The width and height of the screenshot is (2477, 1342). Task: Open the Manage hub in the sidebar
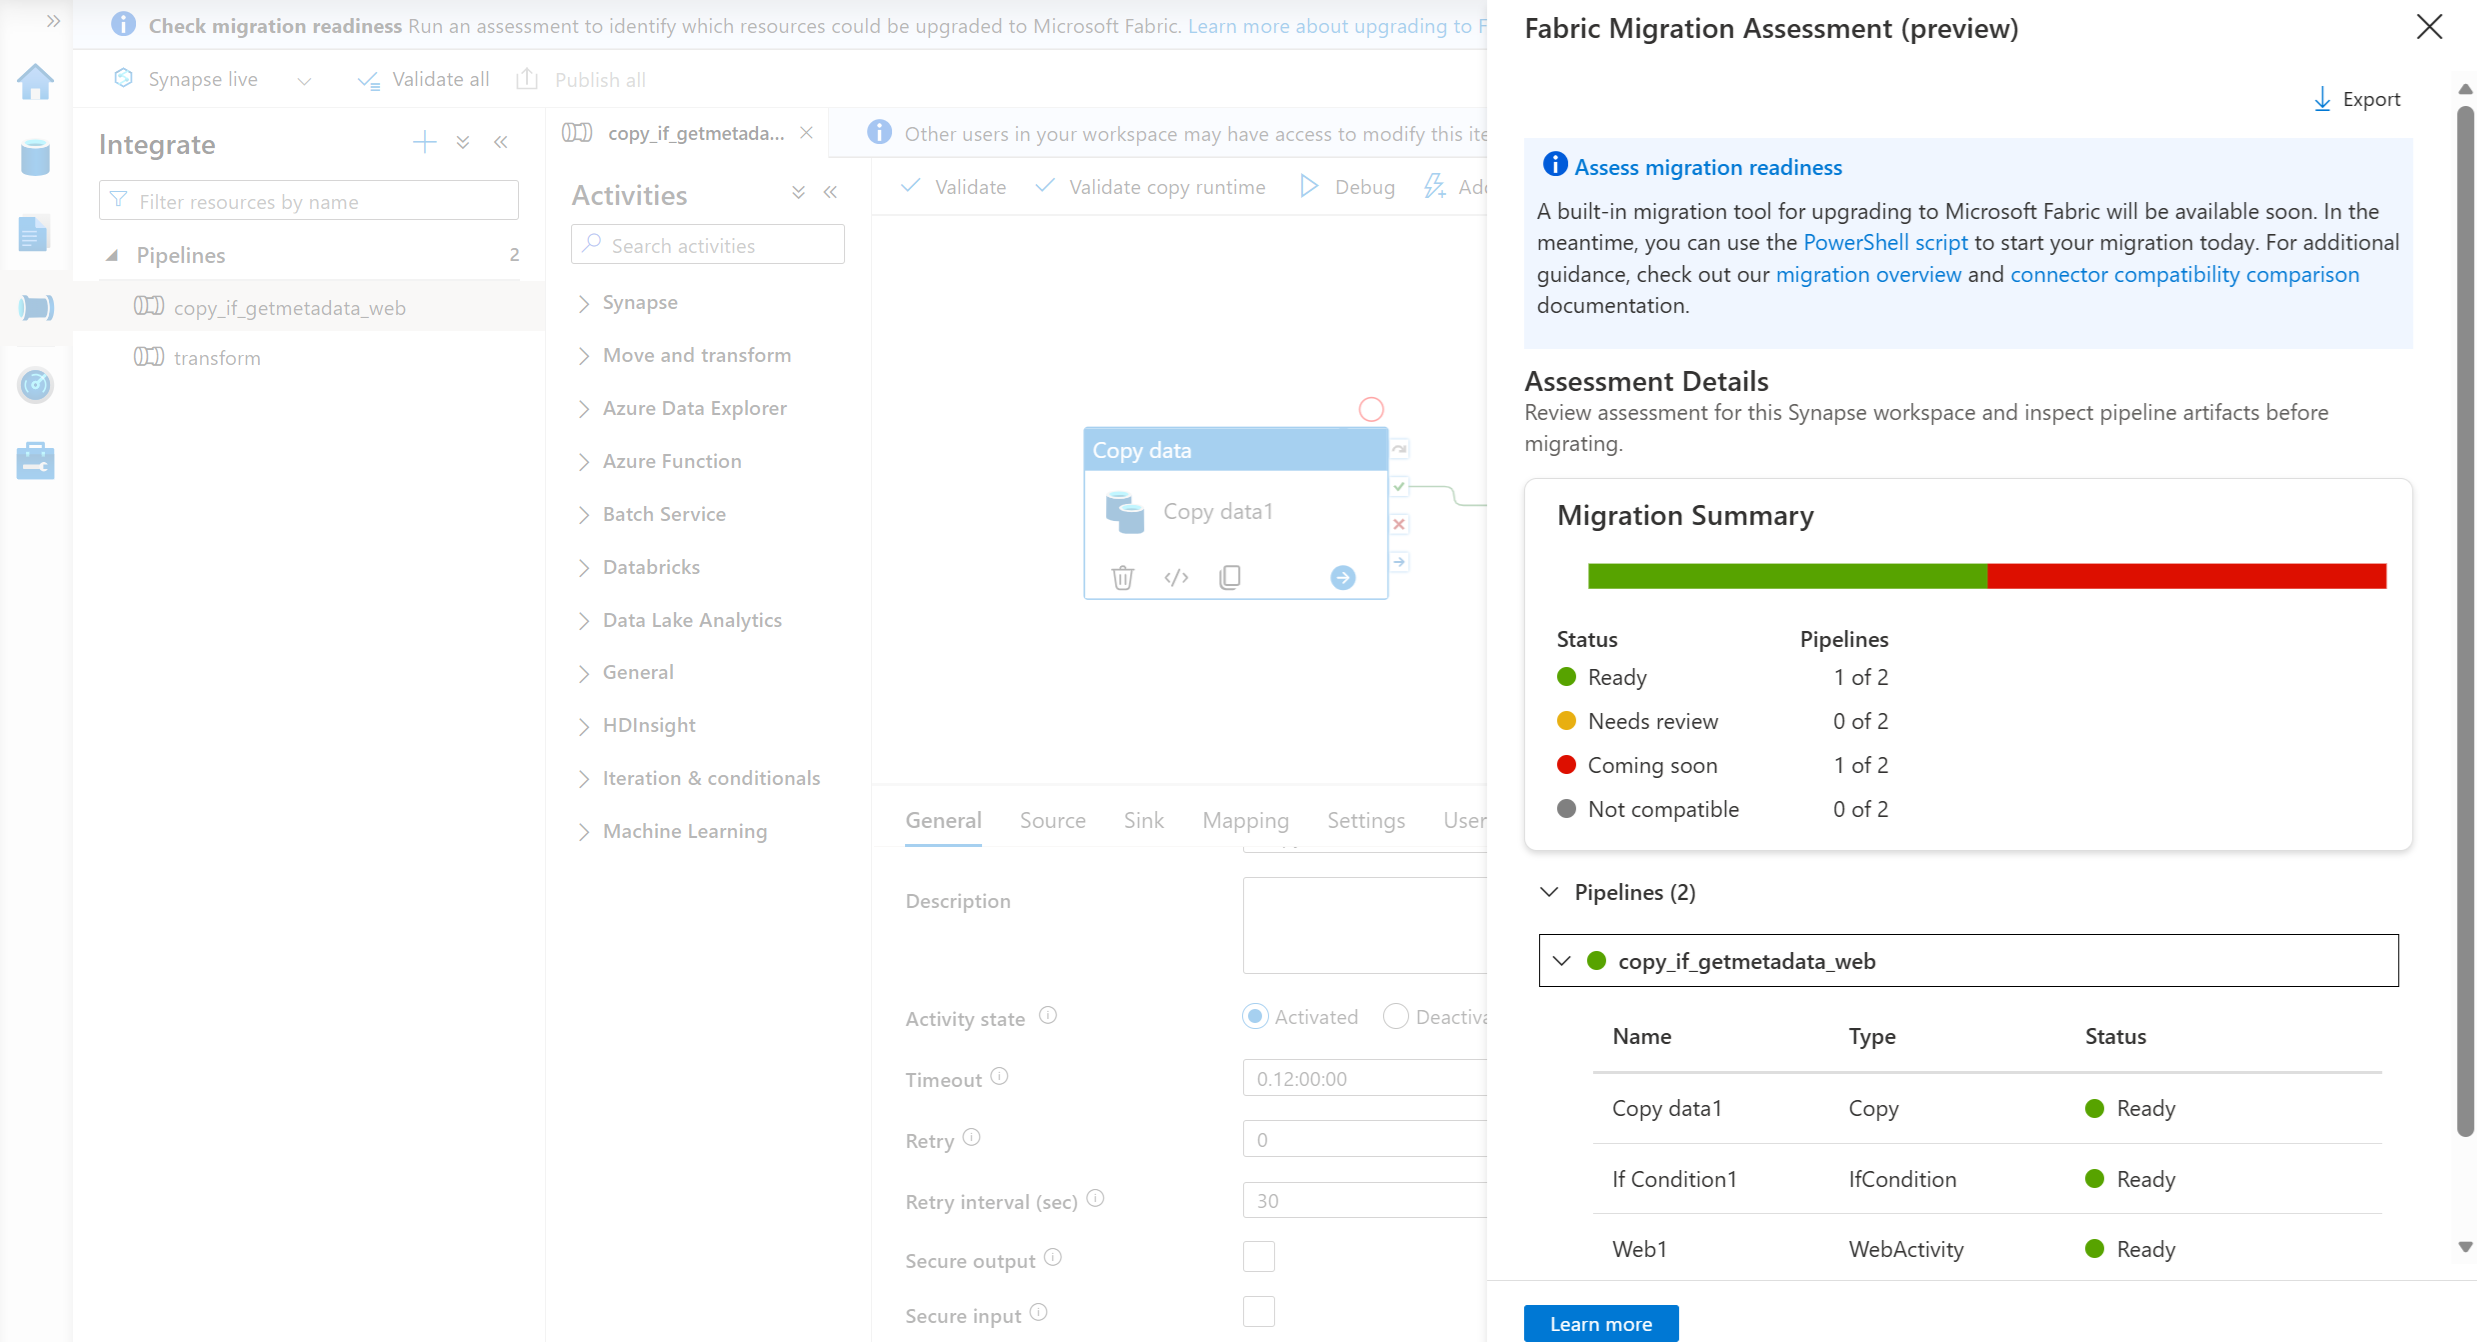[x=35, y=460]
